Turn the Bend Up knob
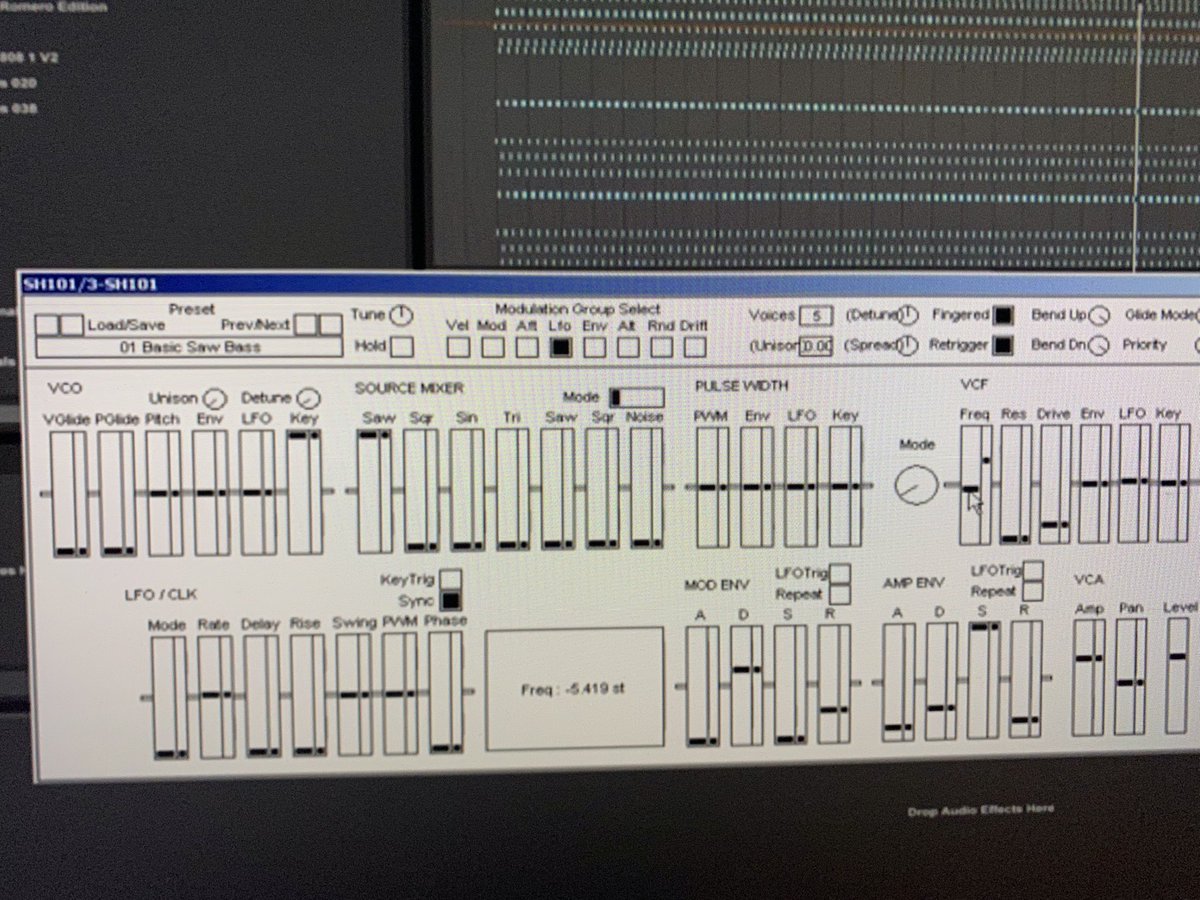Image resolution: width=1200 pixels, height=900 pixels. [x=1098, y=315]
